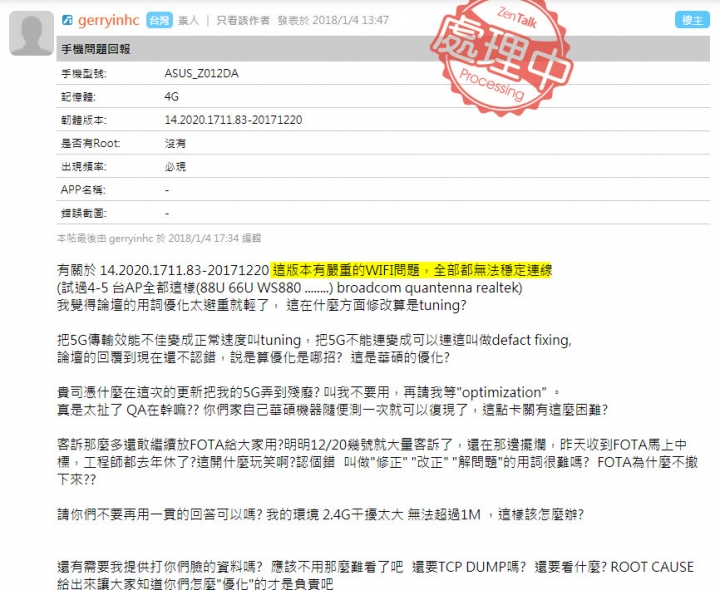The image size is (720, 590).
Task: Click the sentence with "optimization" in quotes
Action: coord(309,393)
